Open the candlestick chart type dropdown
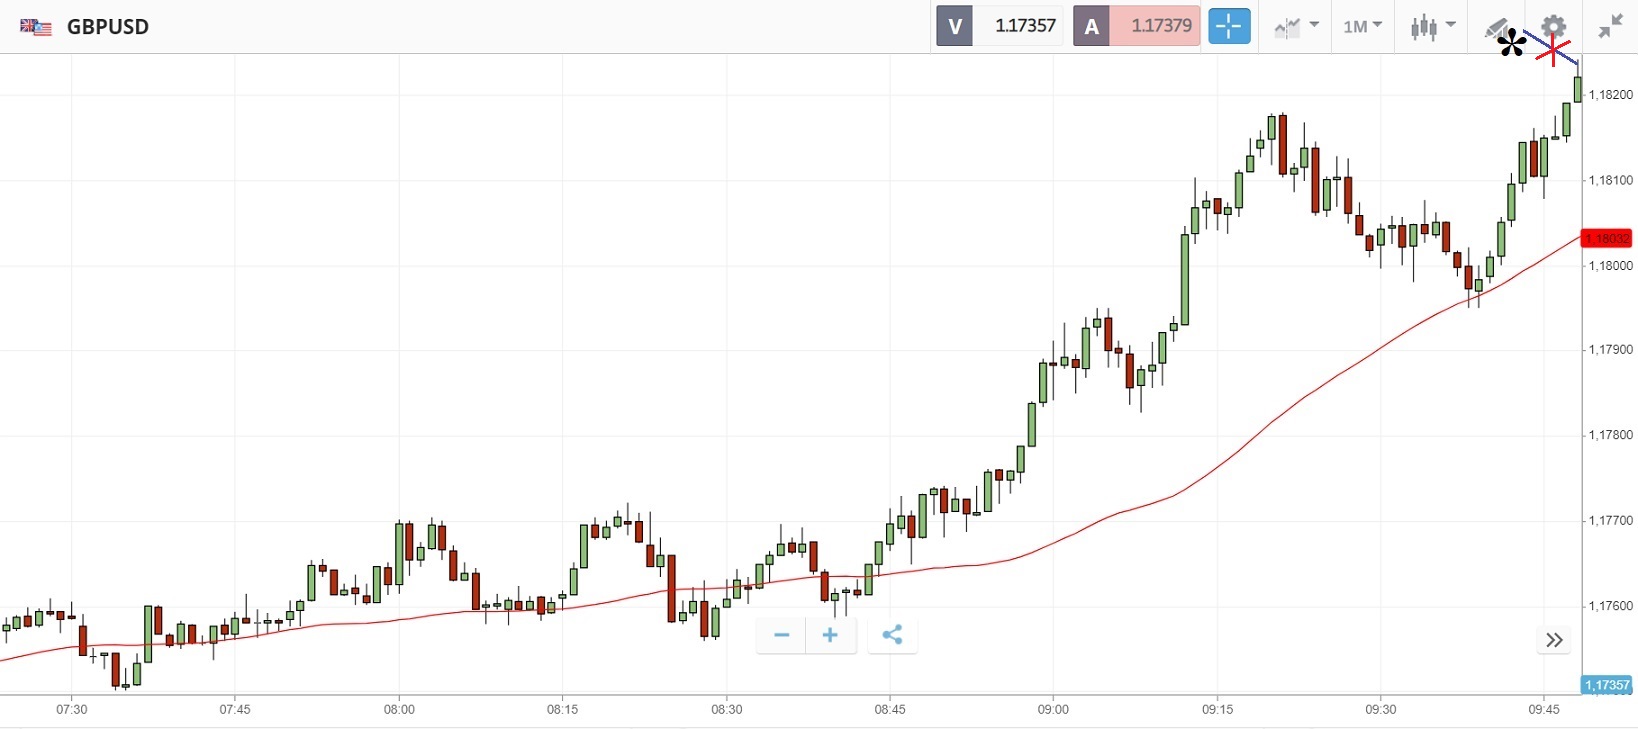Screen dimensions: 1638x729 (x=1432, y=27)
